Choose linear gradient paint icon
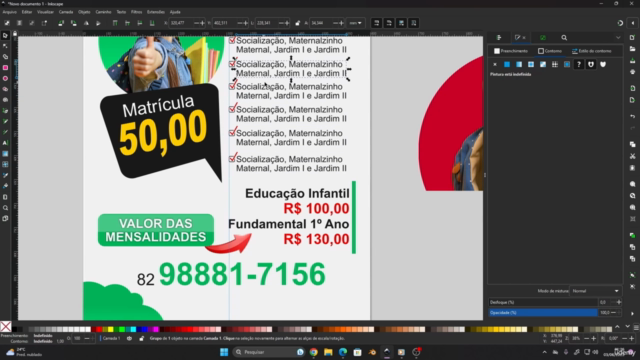This screenshot has width=640, height=360. pos(519,64)
